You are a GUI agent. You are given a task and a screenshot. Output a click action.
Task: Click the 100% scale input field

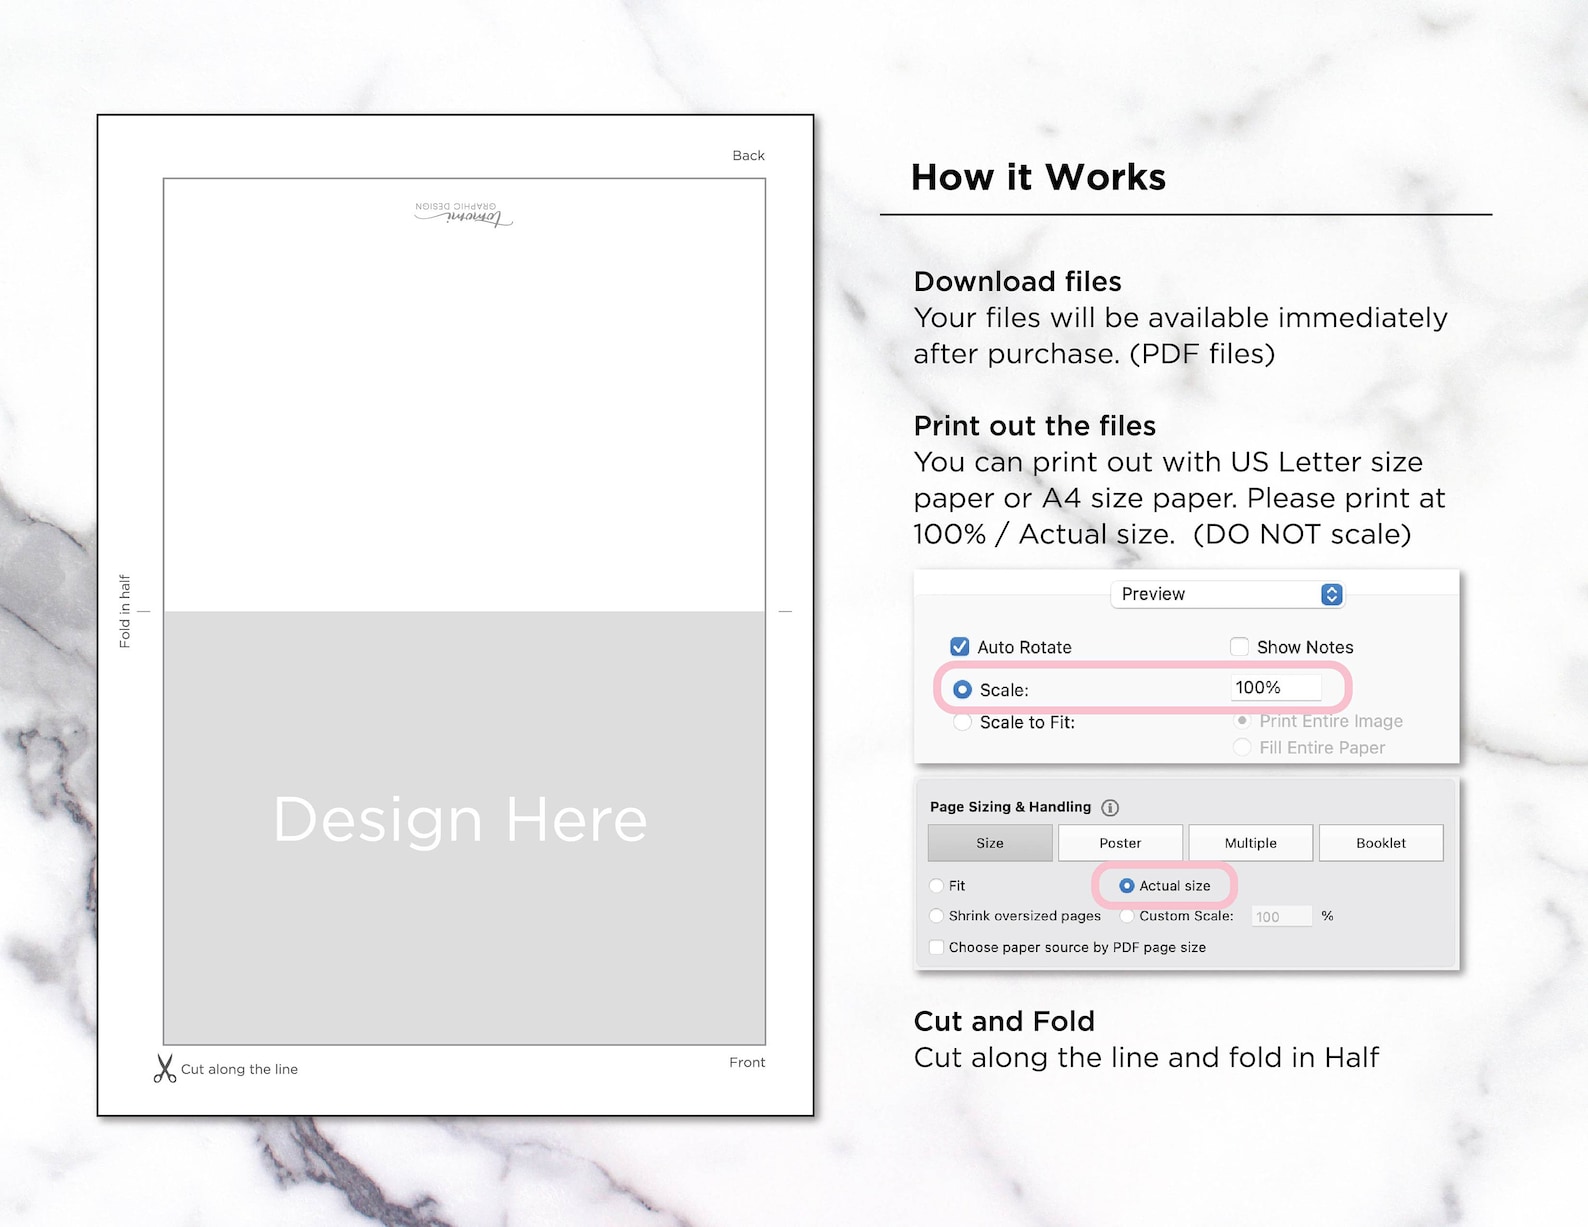coord(1275,688)
